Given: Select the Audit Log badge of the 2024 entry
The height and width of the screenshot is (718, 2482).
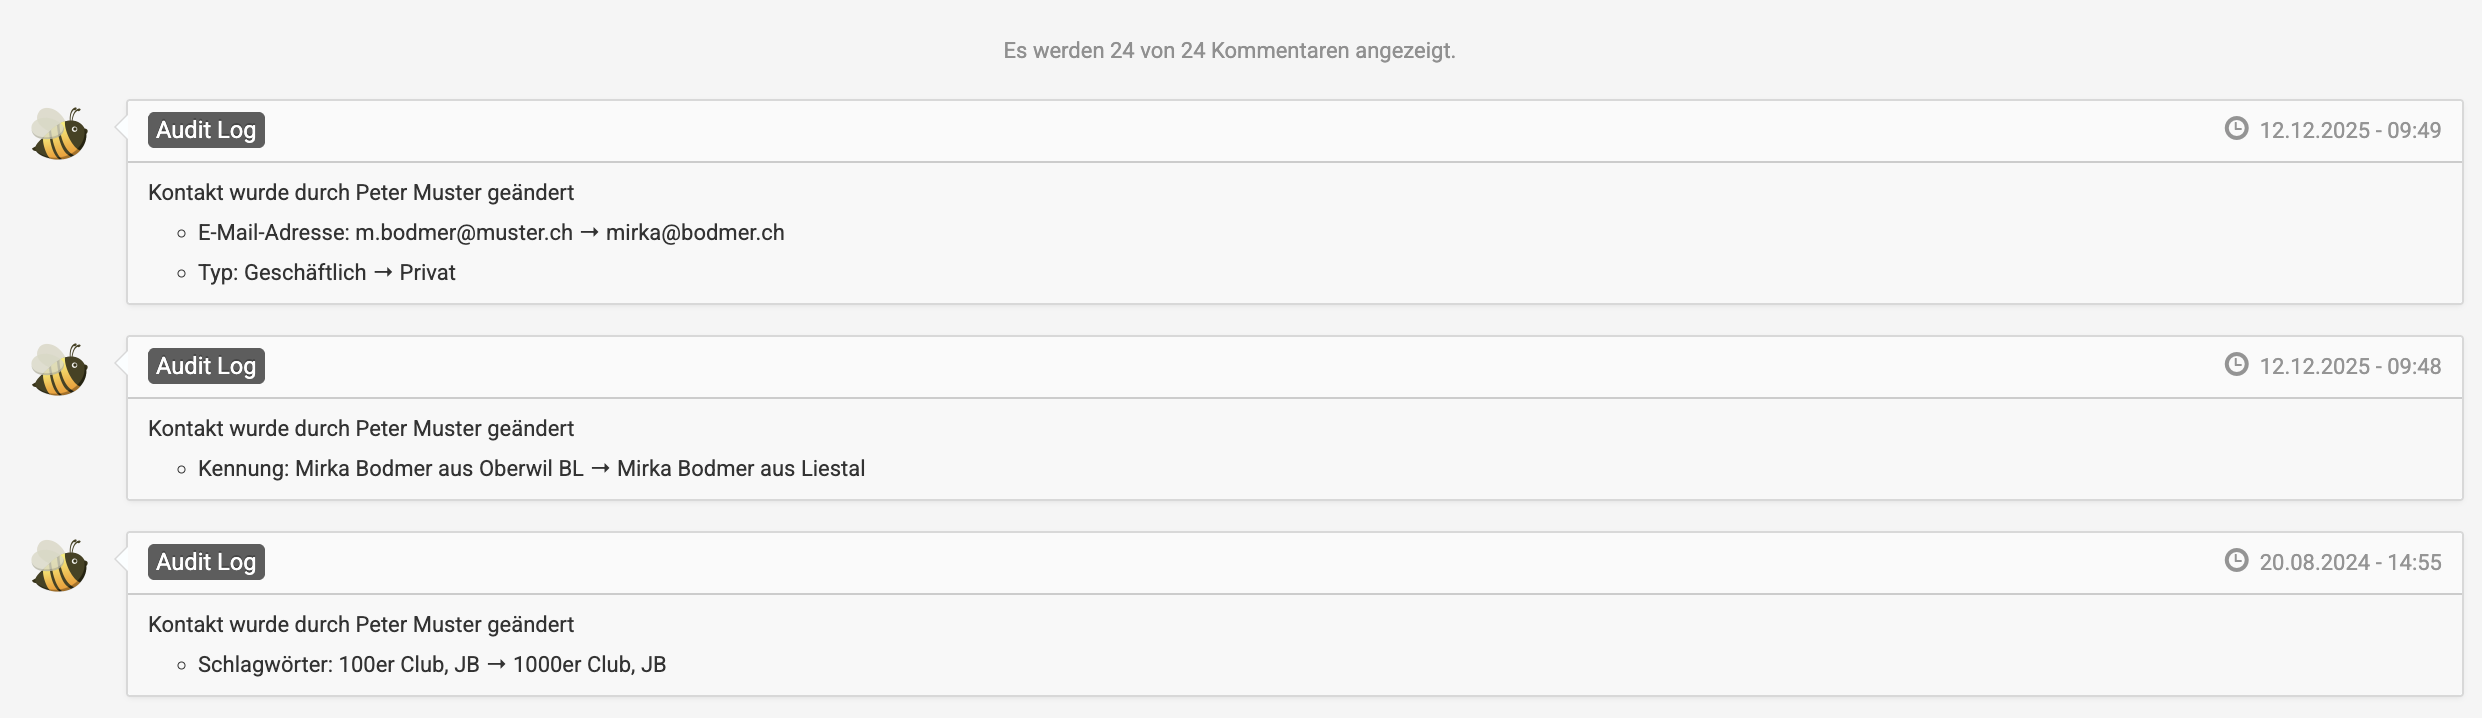Looking at the screenshot, I should pyautogui.click(x=206, y=562).
